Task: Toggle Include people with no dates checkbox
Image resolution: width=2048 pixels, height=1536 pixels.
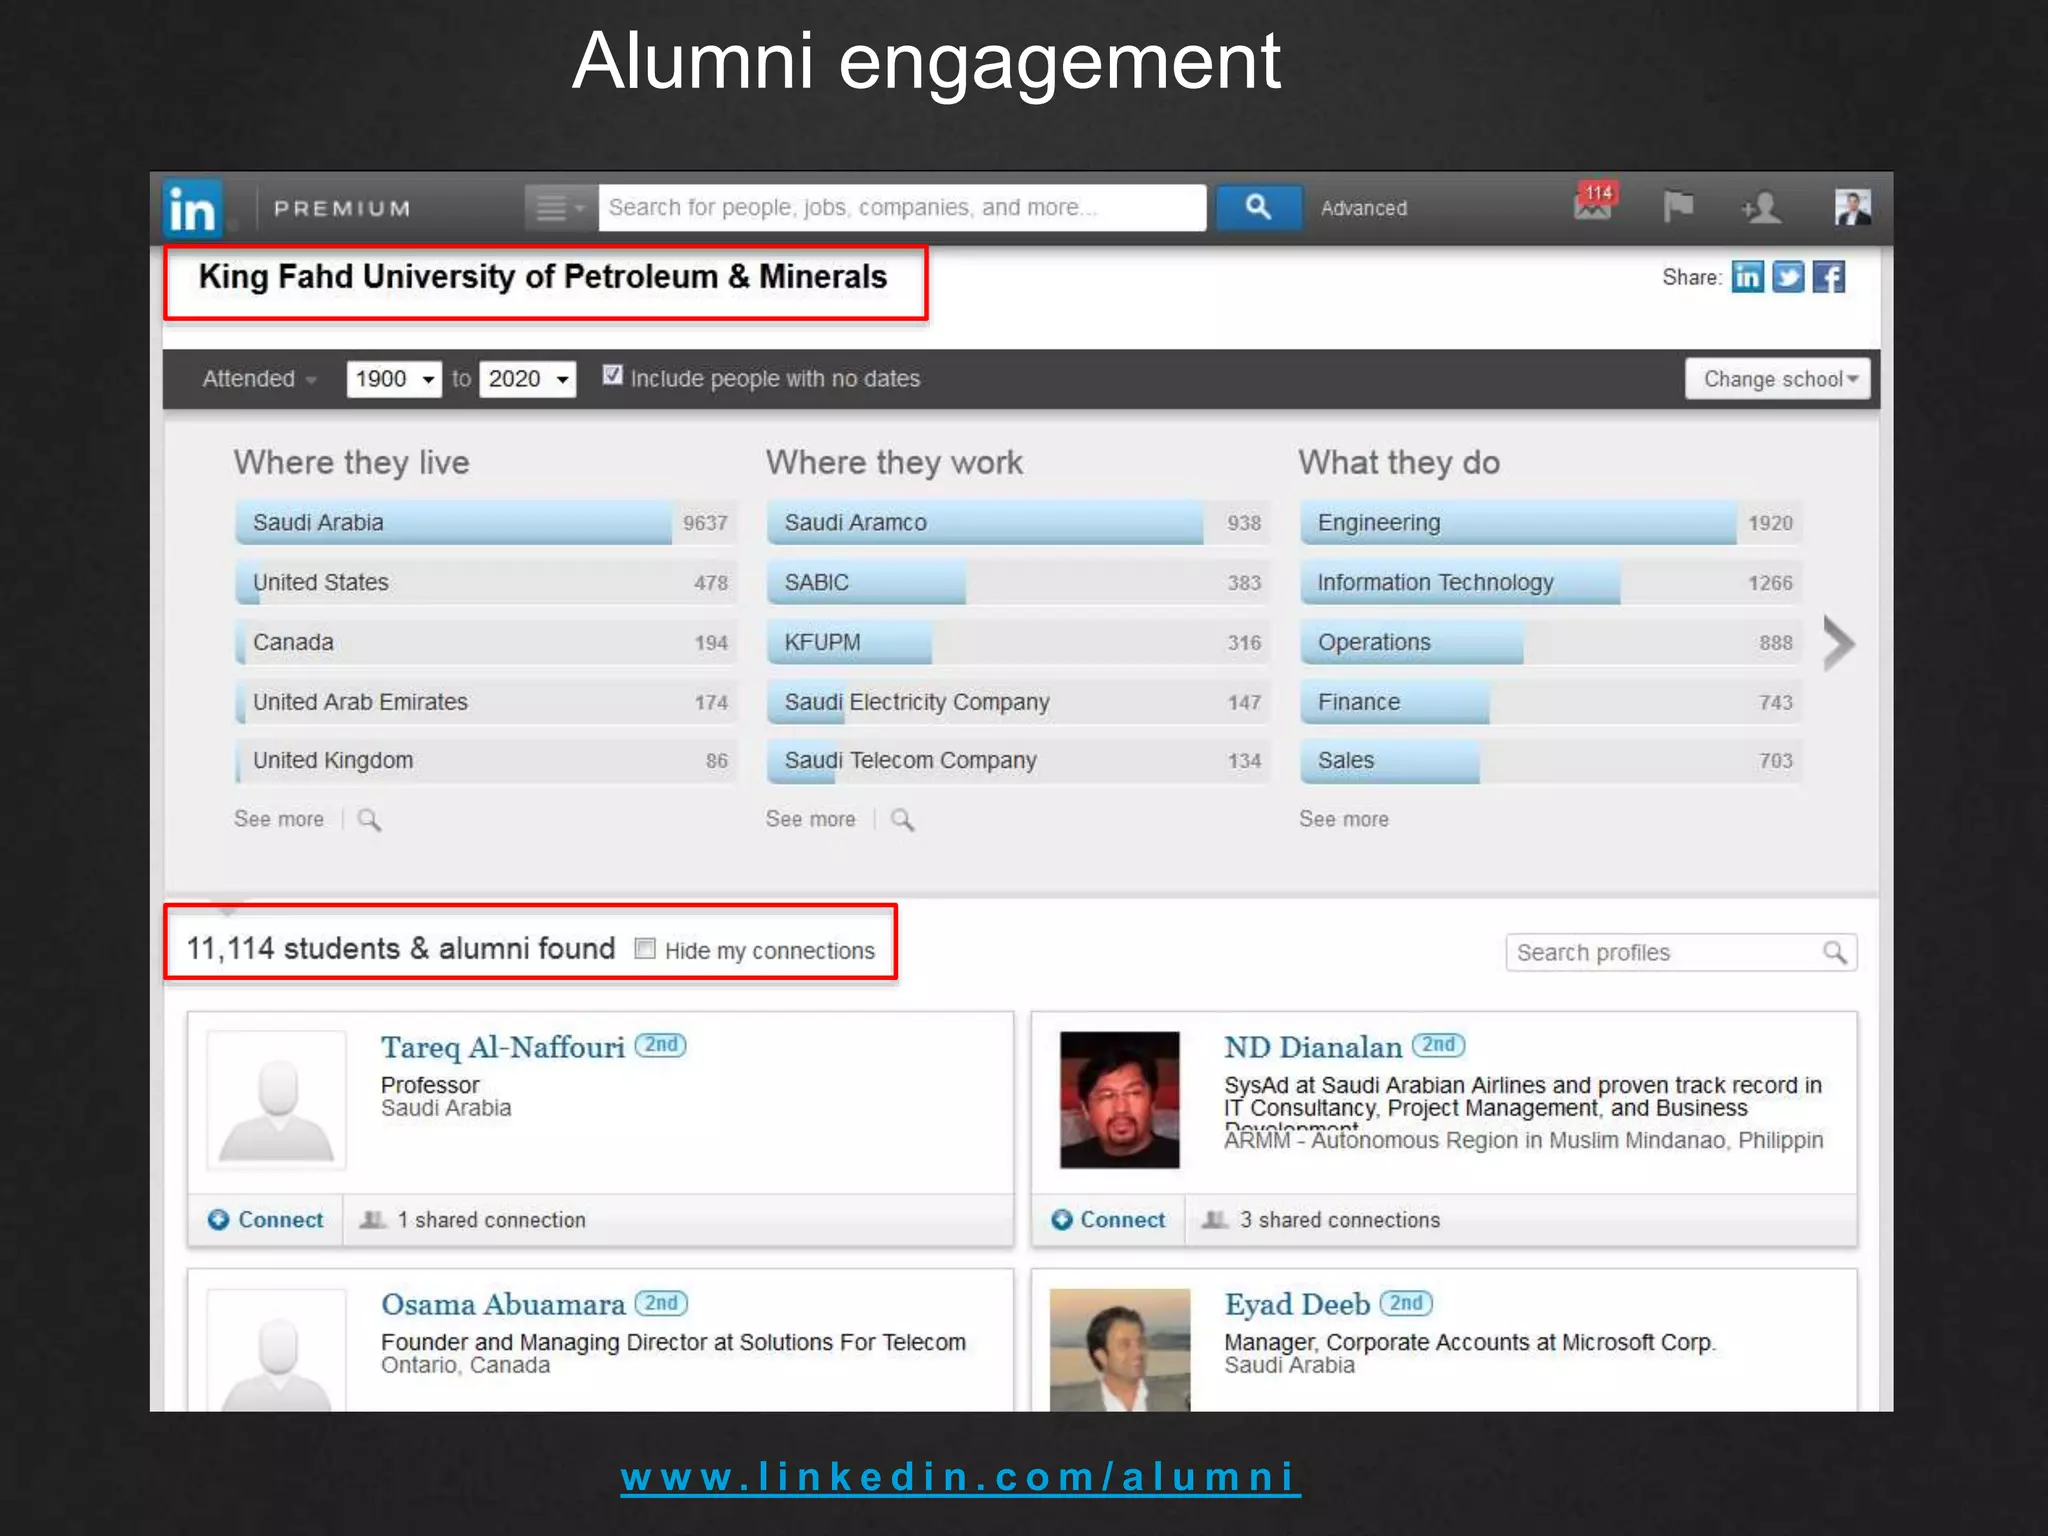Action: (x=613, y=376)
